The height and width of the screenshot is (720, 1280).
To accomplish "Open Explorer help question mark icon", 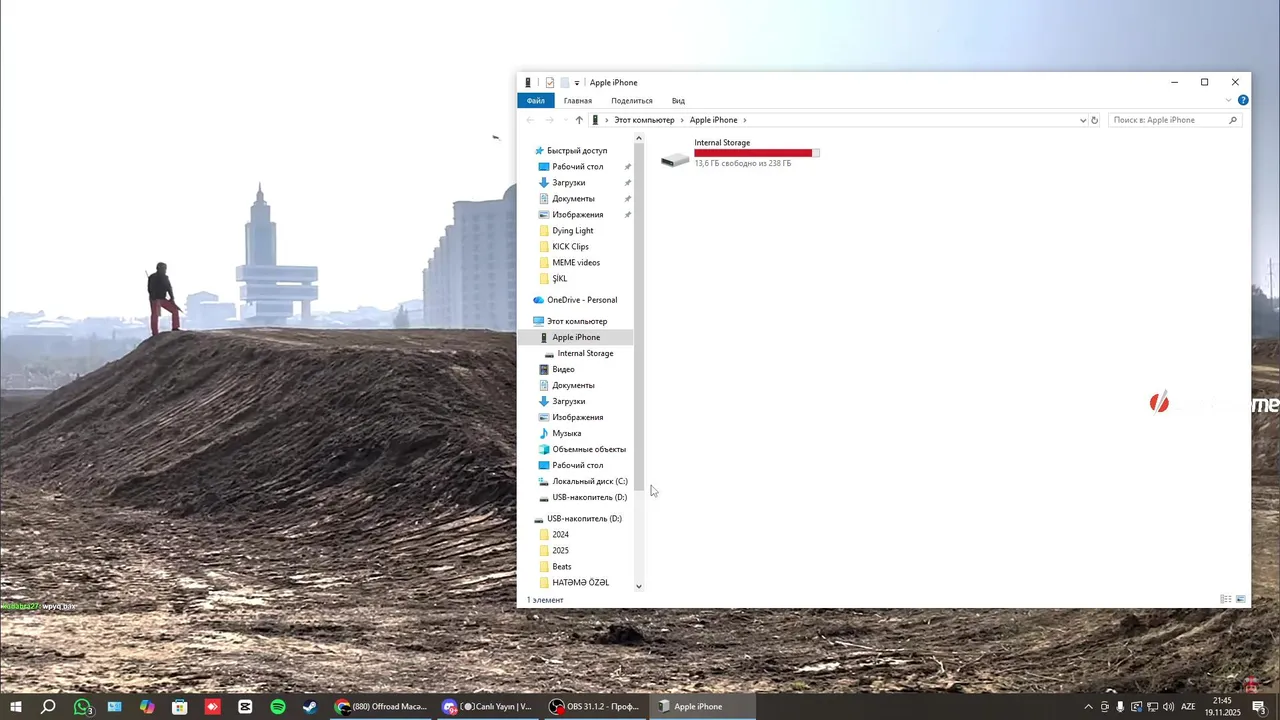I will [x=1243, y=101].
